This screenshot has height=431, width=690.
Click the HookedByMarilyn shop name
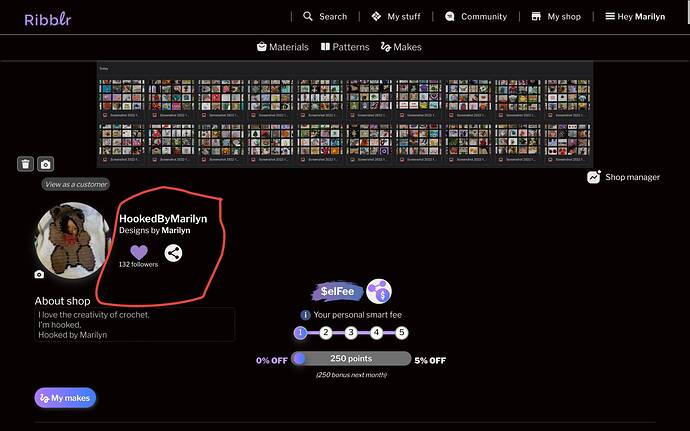pyautogui.click(x=163, y=218)
